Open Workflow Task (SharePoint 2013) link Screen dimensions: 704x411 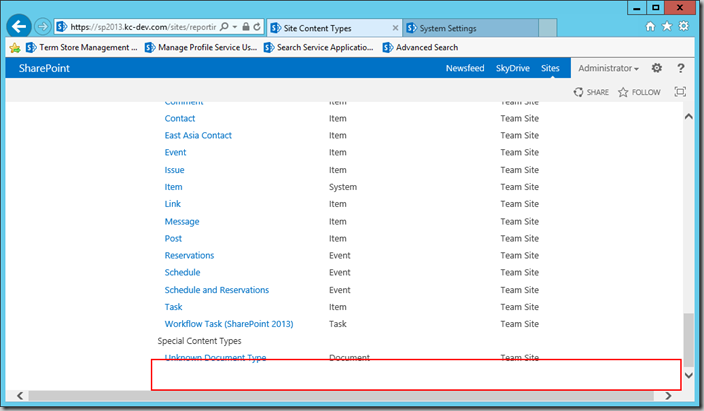(x=229, y=324)
